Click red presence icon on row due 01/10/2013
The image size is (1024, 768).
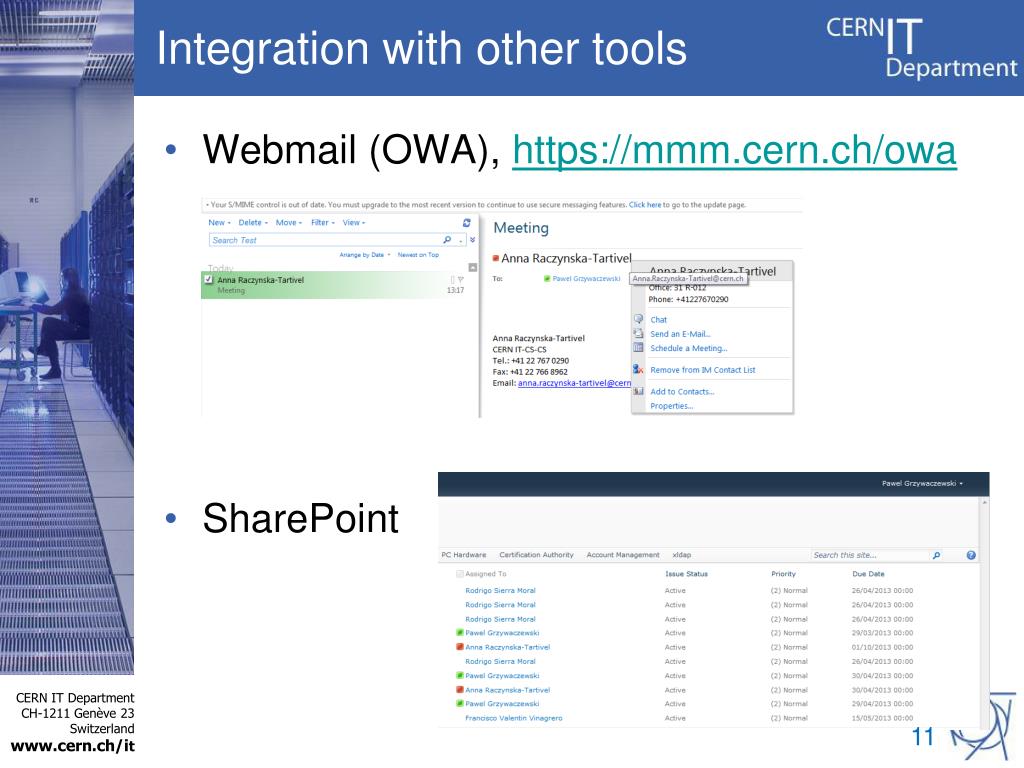click(460, 647)
